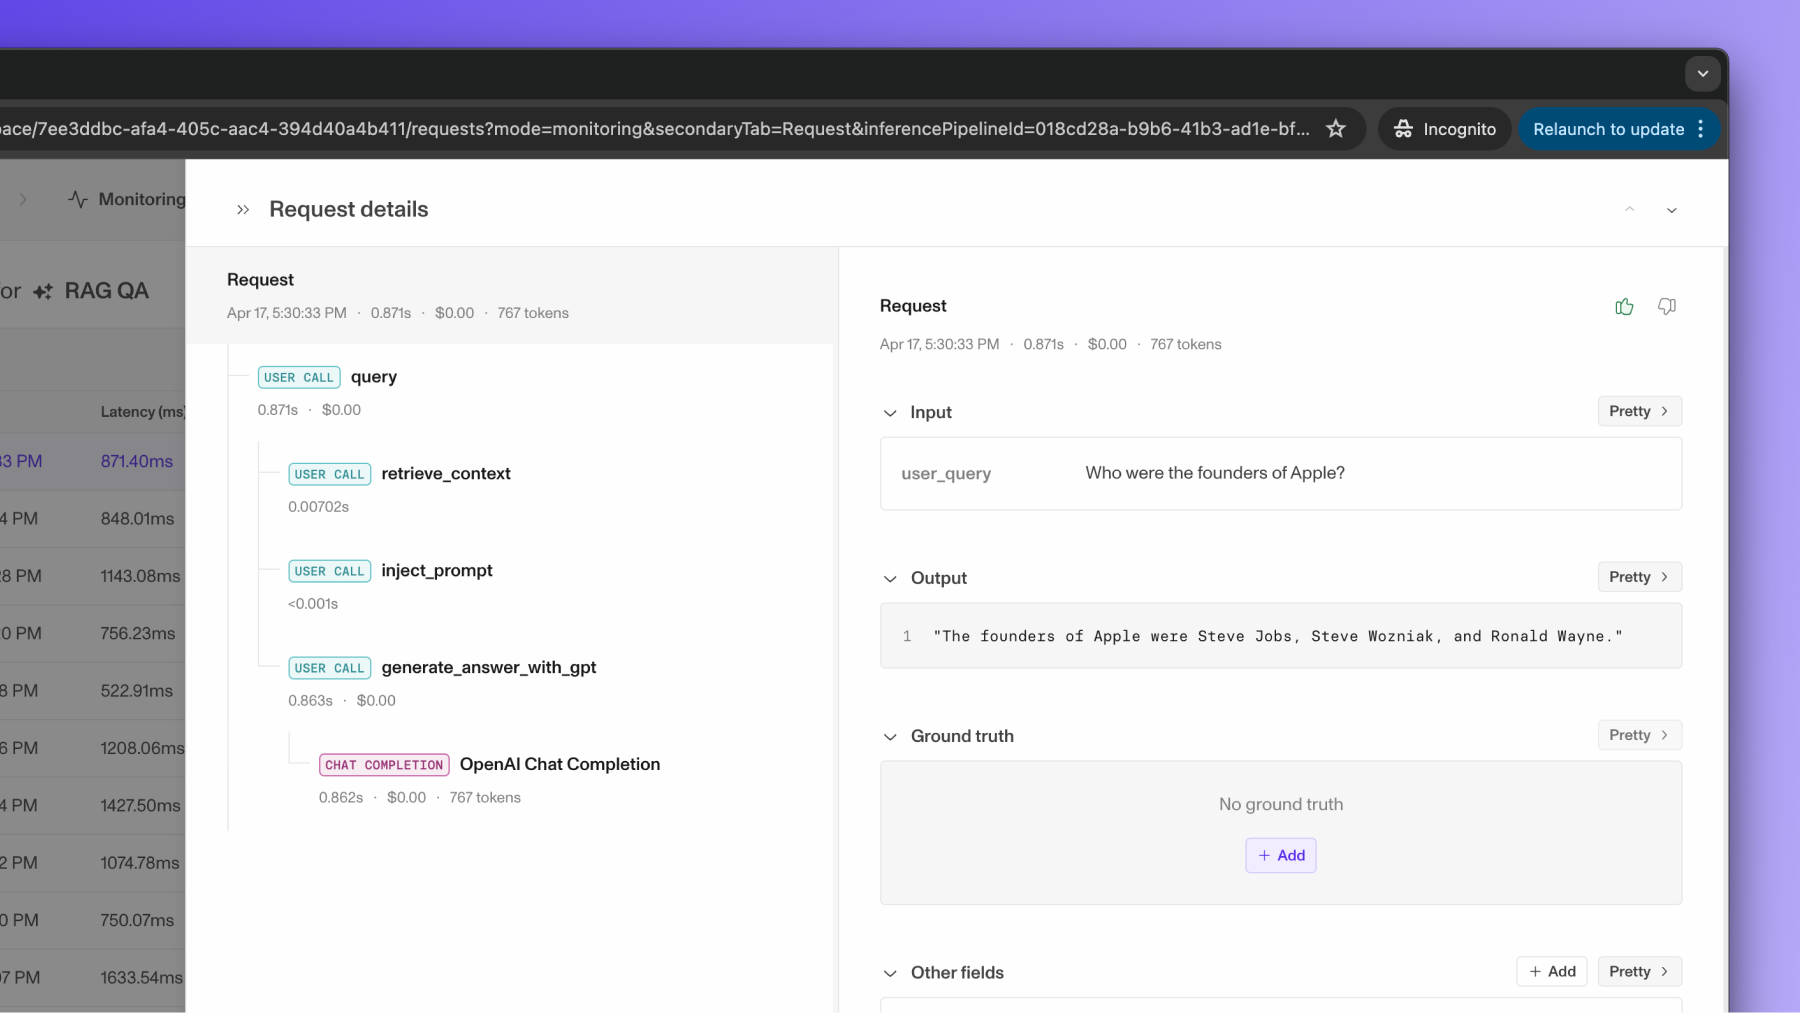Select the row with 1633.54ms latency
The height and width of the screenshot is (1013, 1800).
coord(93,977)
